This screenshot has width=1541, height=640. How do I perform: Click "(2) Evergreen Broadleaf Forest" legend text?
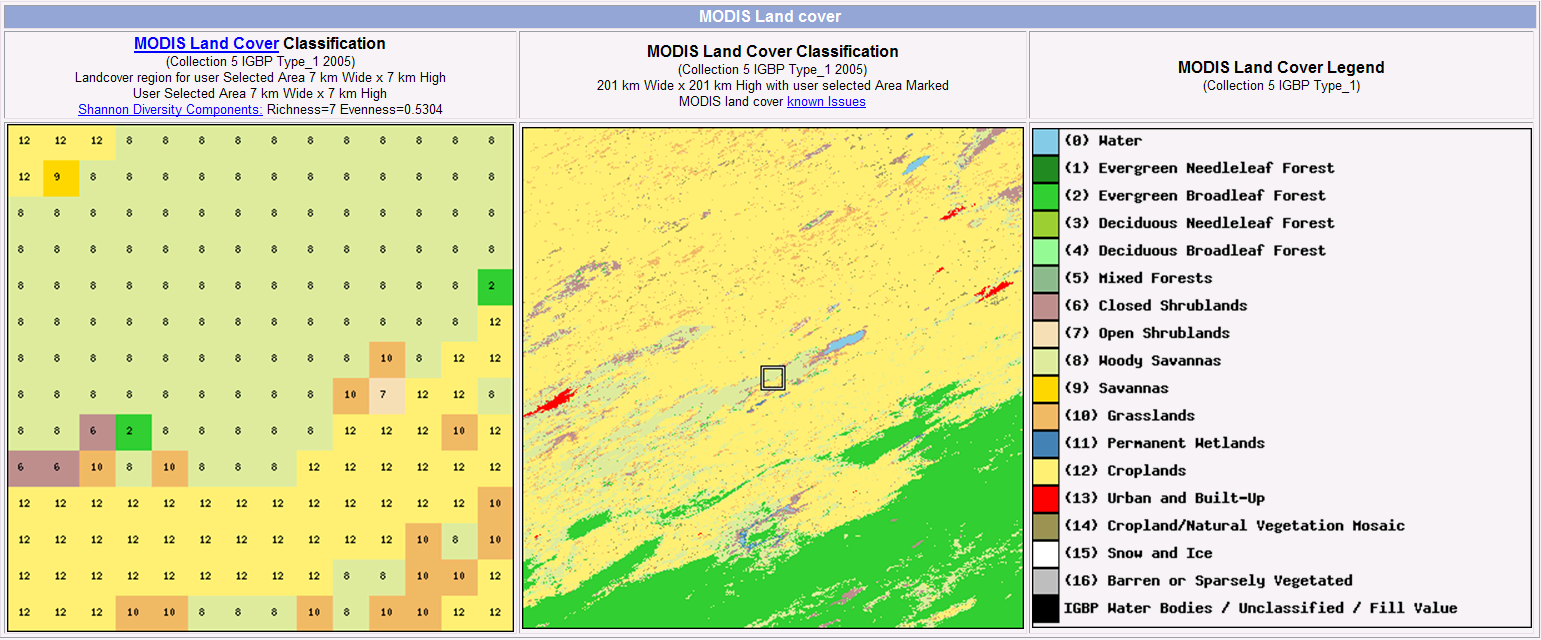tap(1195, 196)
